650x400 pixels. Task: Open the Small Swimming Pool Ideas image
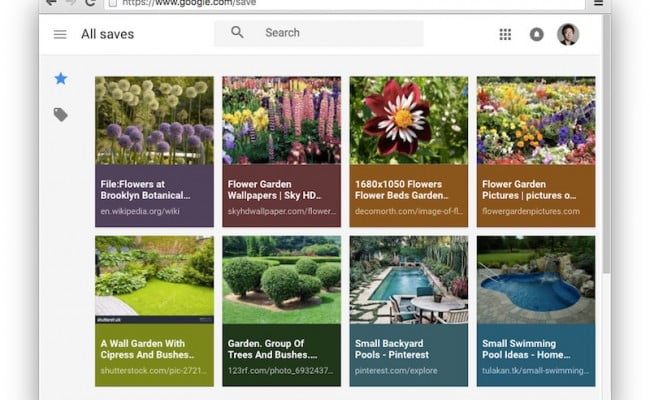click(x=536, y=280)
